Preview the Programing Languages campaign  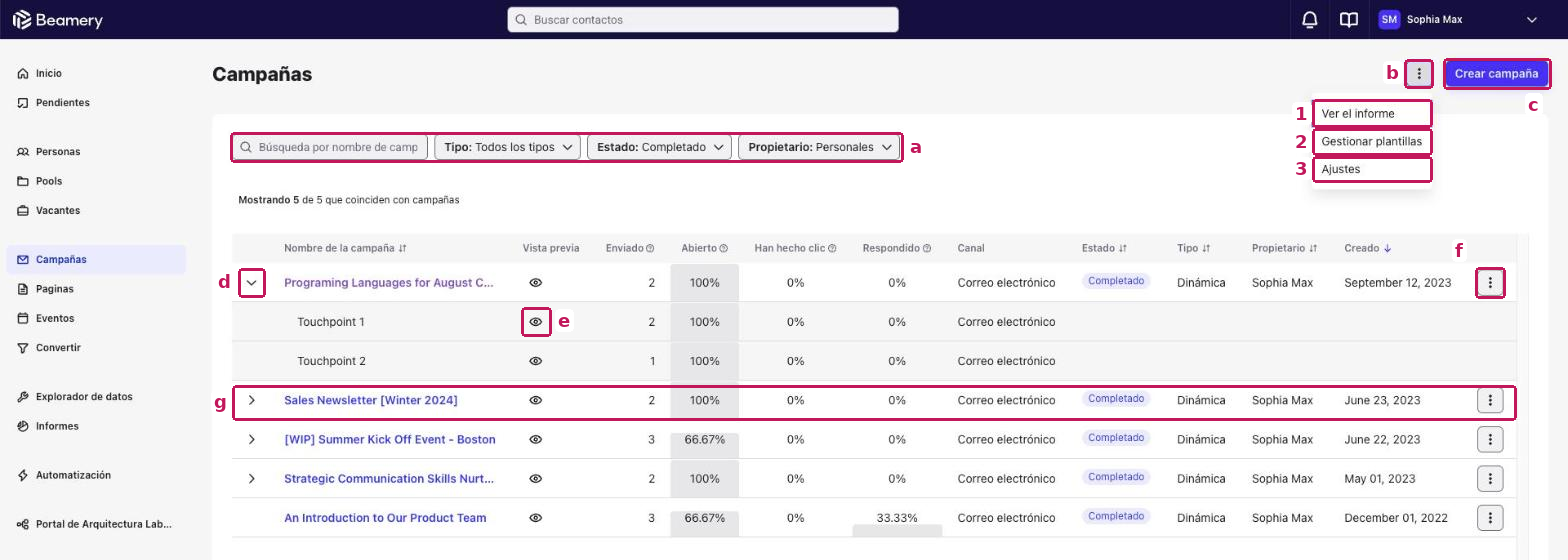point(536,283)
